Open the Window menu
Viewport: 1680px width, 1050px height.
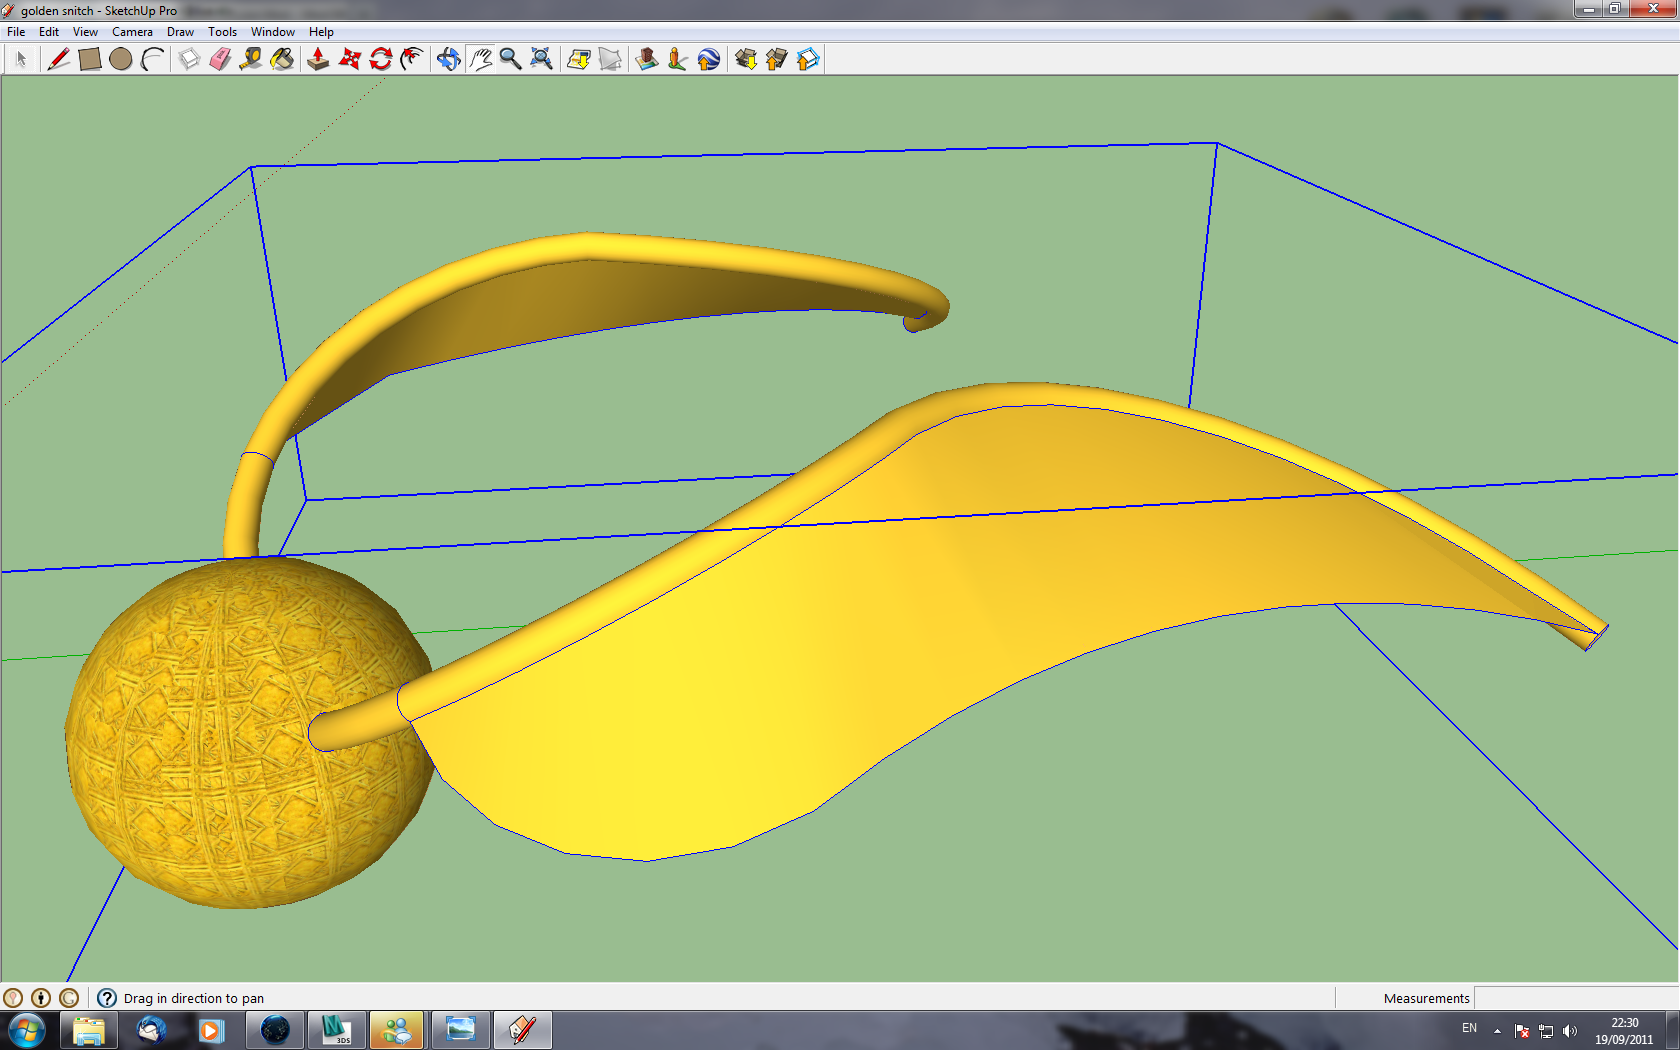[x=272, y=32]
